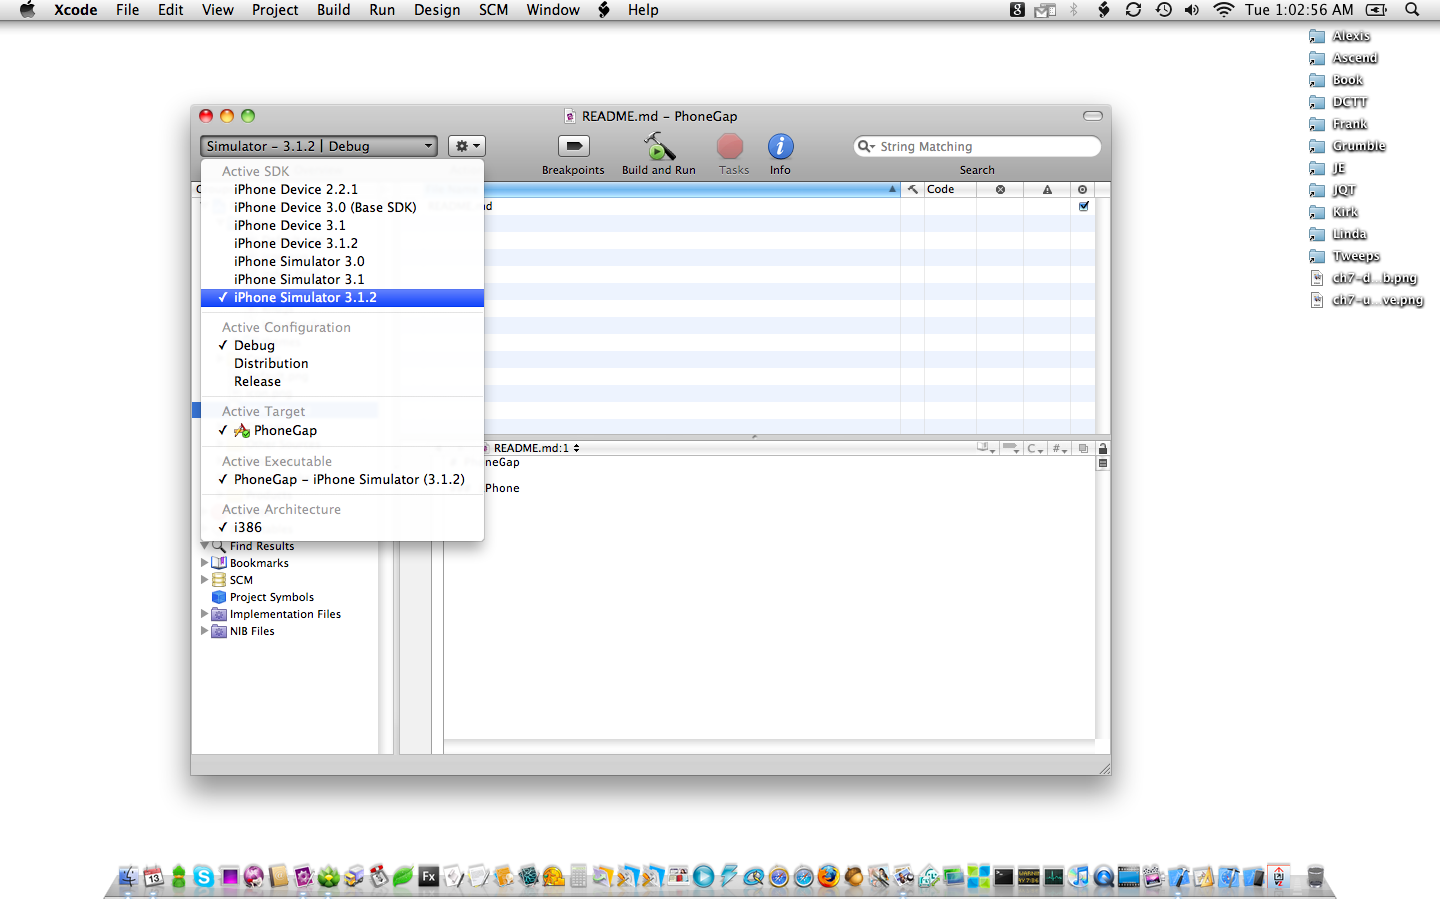Select the Release configuration
Viewport: 1440px width, 899px height.
click(x=257, y=382)
